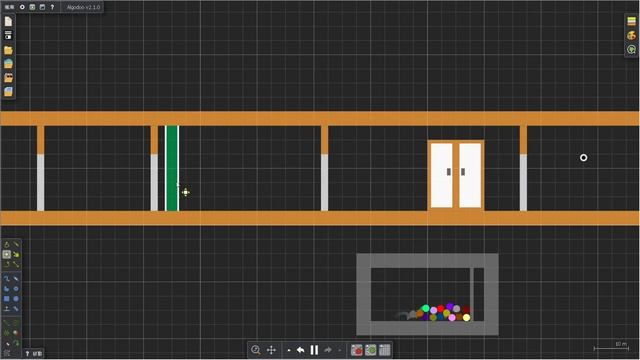This screenshot has height=360, width=640.
Task: Select the highlighted Move tool
Action: 7,254
